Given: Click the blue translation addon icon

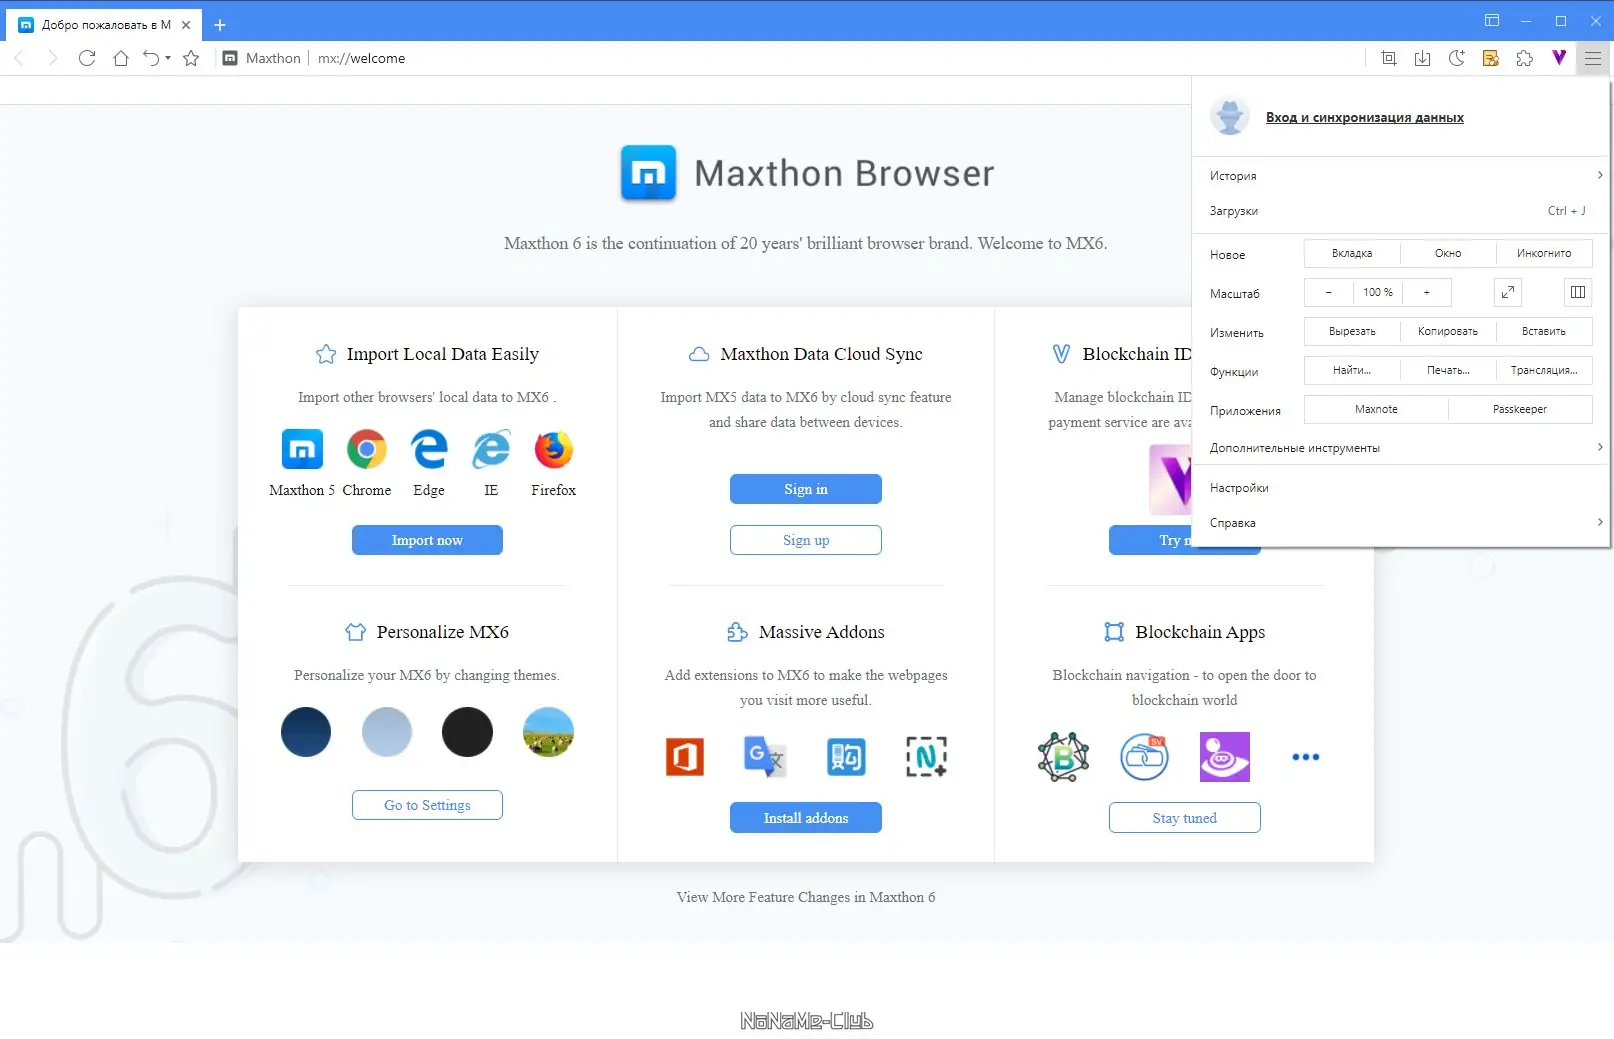Looking at the screenshot, I should tap(846, 757).
